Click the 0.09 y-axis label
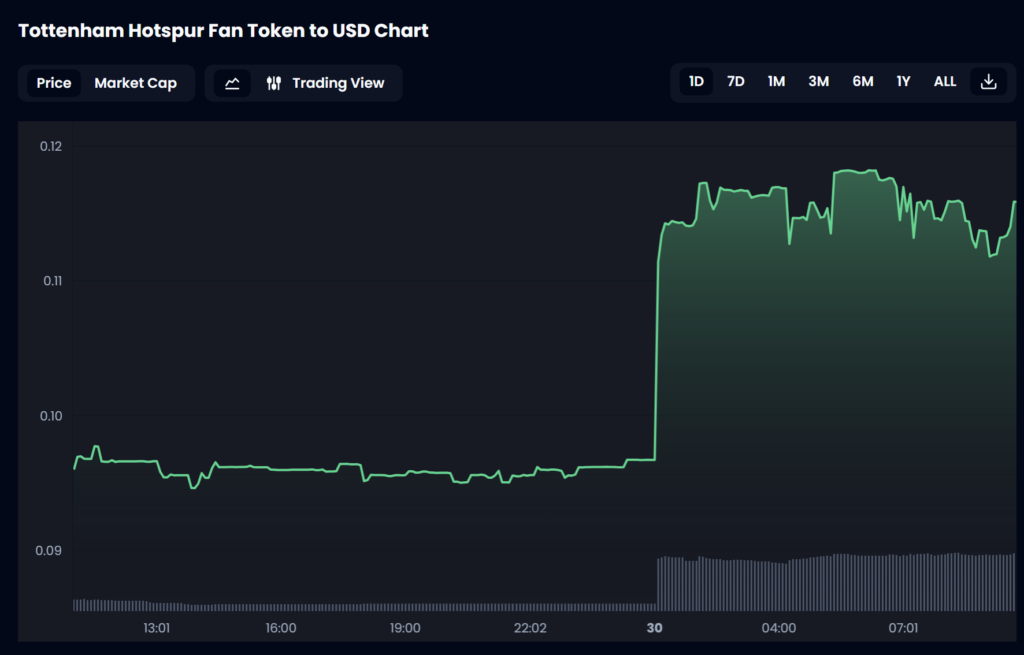The image size is (1024, 655). [48, 551]
